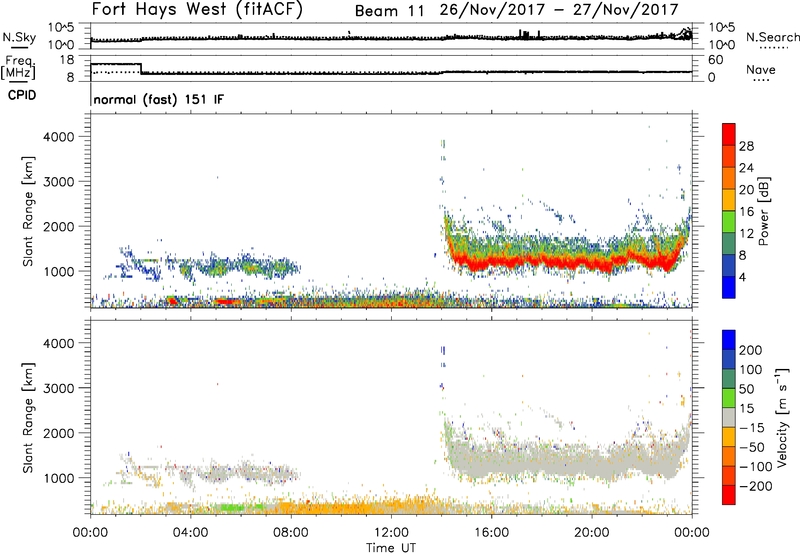Click the "3000" tick on the velocity panel
This screenshot has height=554, width=800.
tap(58, 388)
